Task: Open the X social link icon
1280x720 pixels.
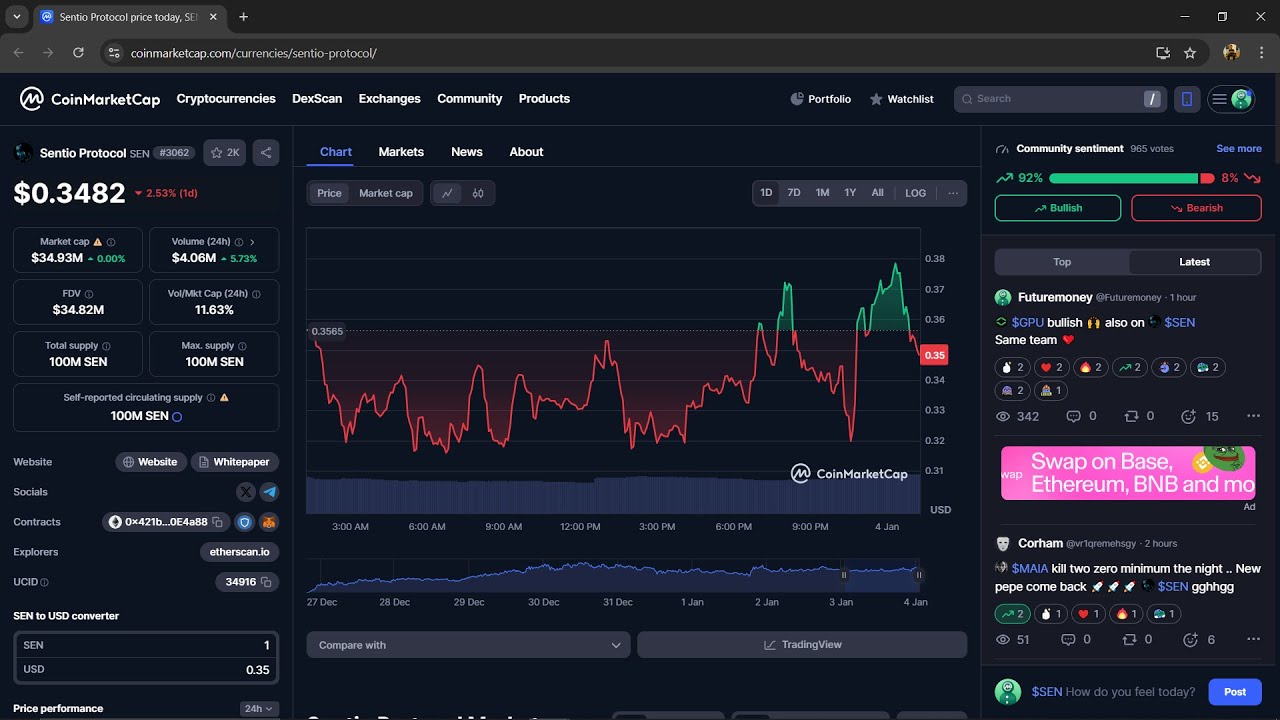Action: coord(246,492)
